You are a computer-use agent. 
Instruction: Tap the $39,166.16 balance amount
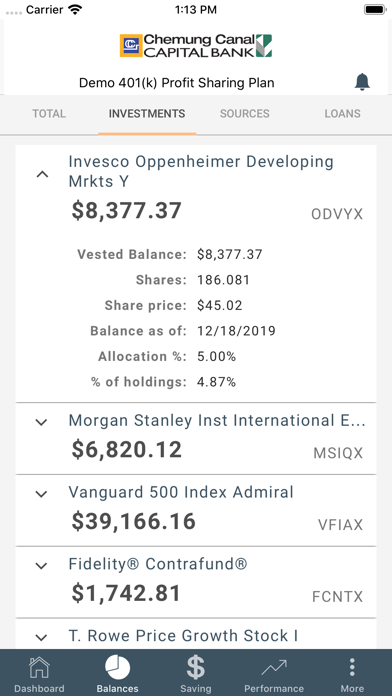(134, 522)
